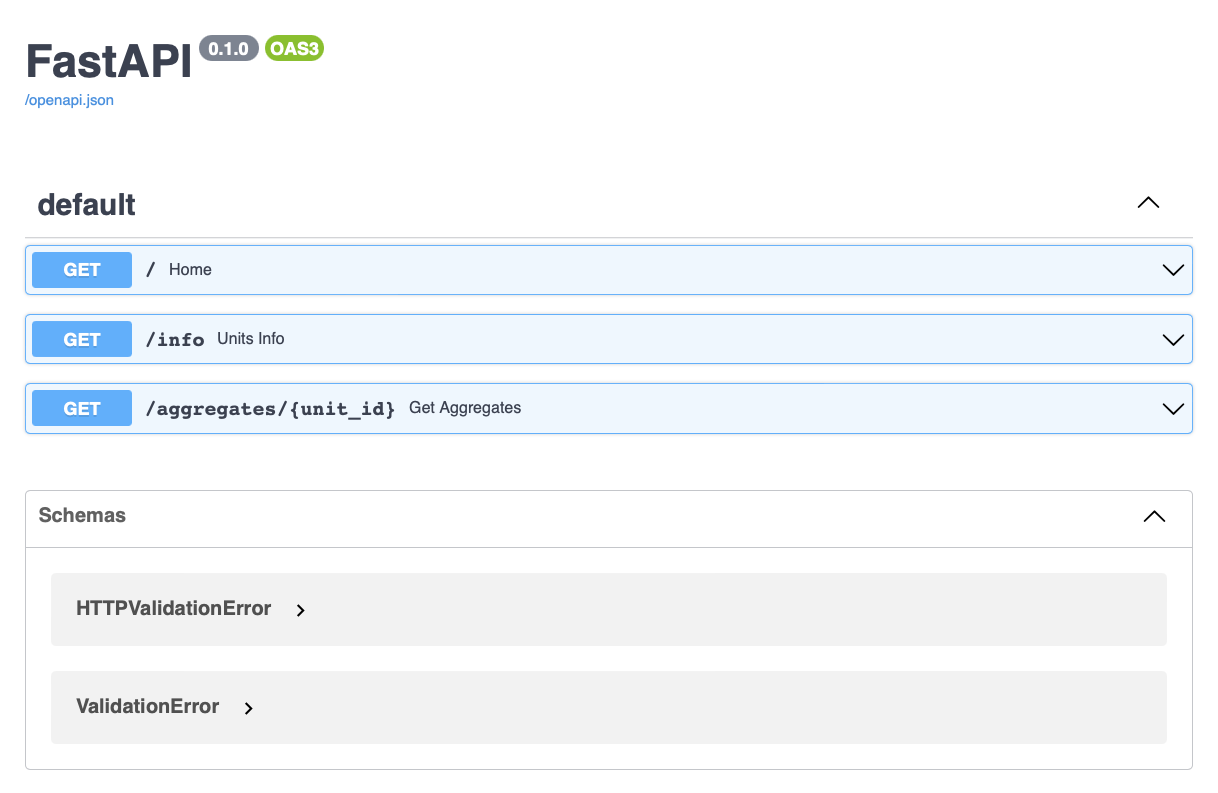Expand the Get Aggregates endpoint arrow
The image size is (1218, 793).
(x=1173, y=408)
